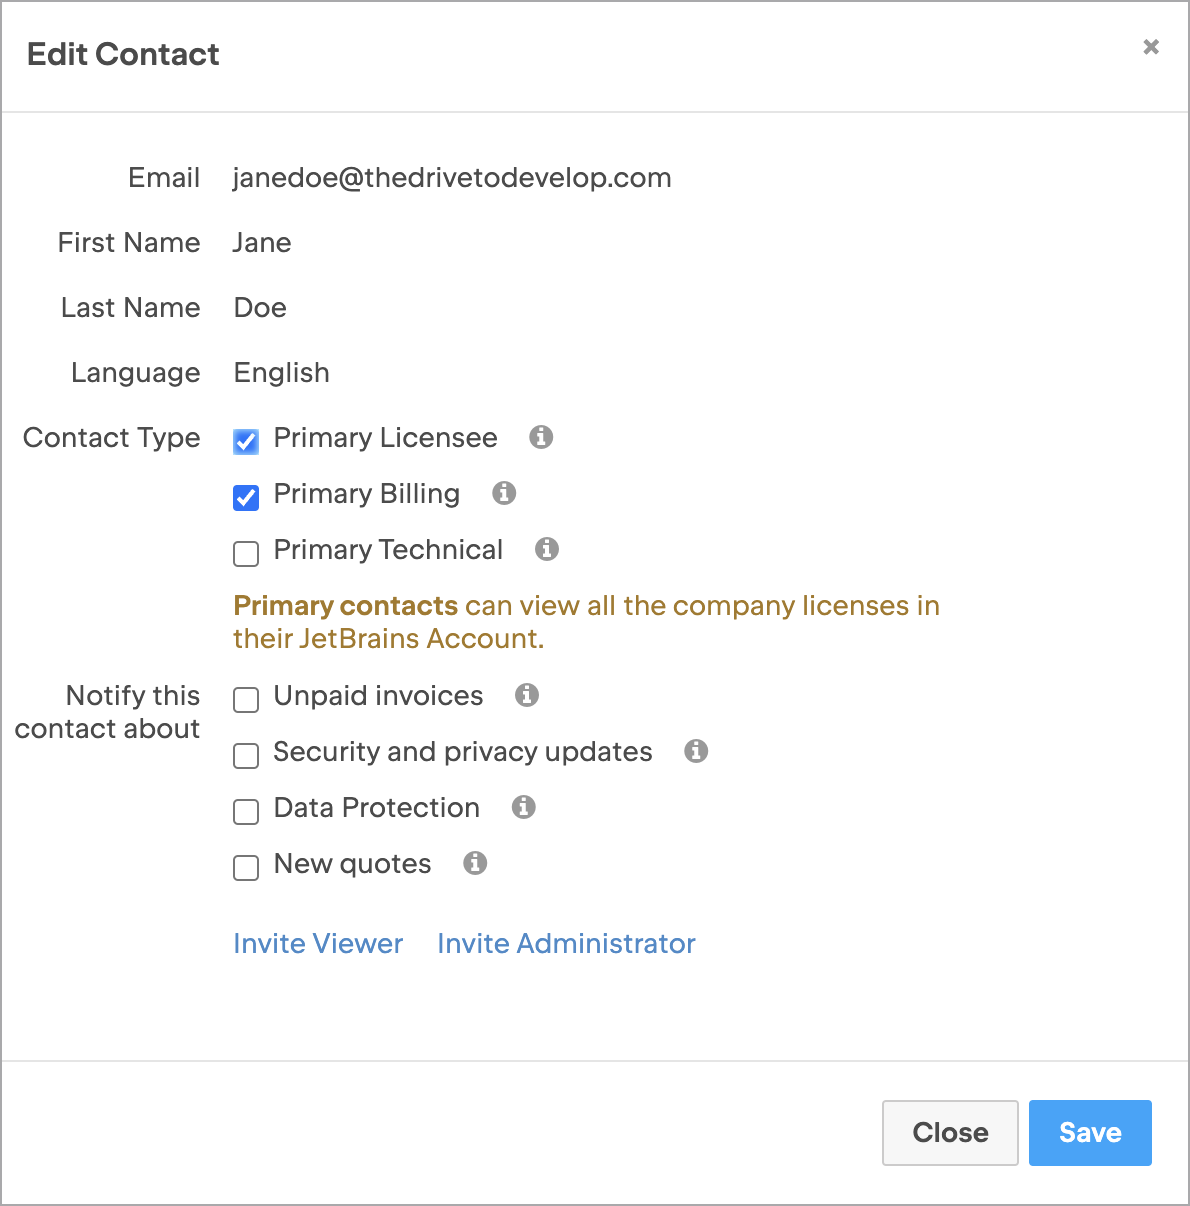Click the email address janedoe@thedrivetodevelop.com
The height and width of the screenshot is (1206, 1190).
tap(452, 178)
